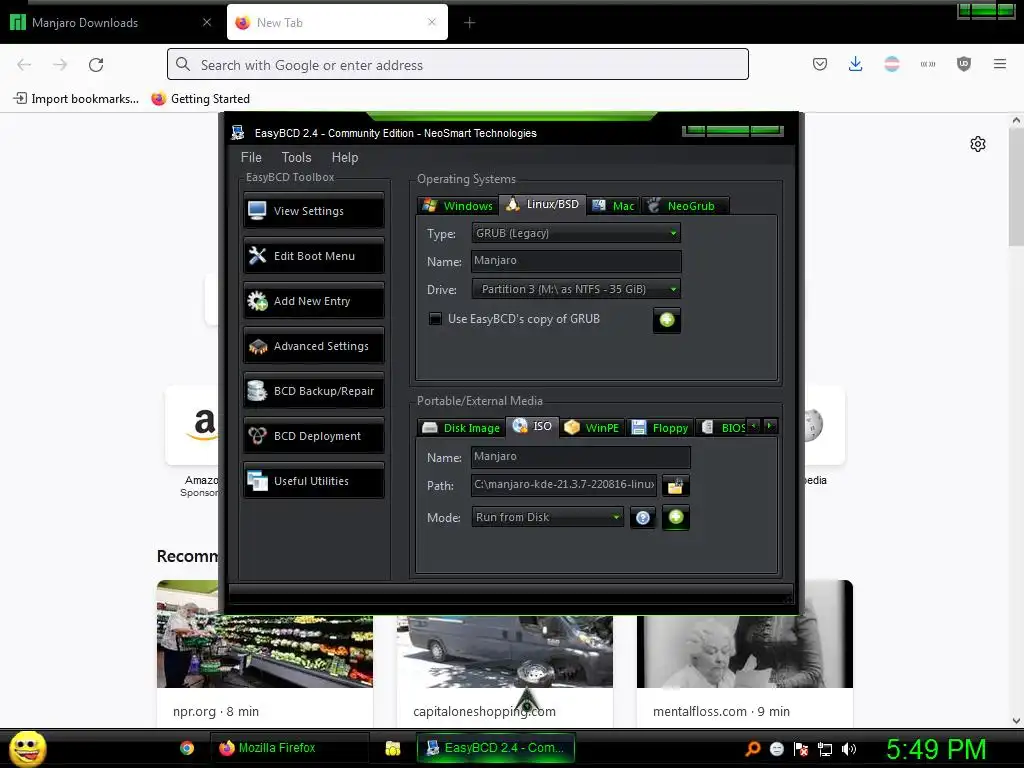Open Getting Started bookmark
This screenshot has width=1024, height=768.
[x=200, y=99]
